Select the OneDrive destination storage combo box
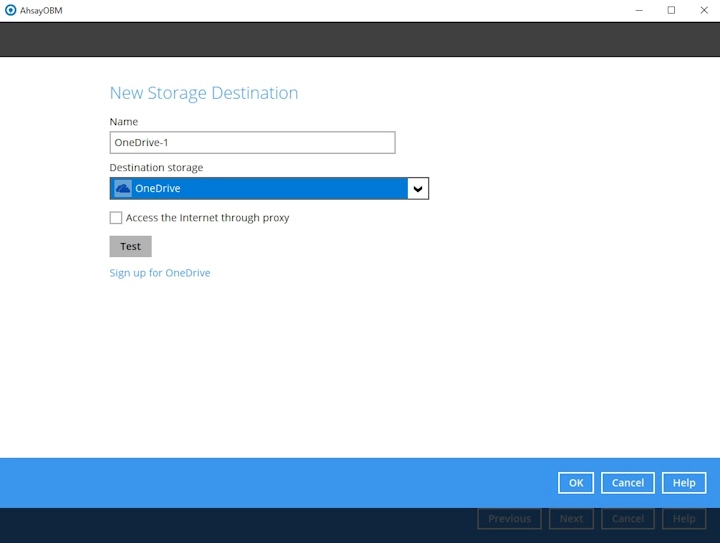Viewport: 720px width, 543px height. (269, 189)
